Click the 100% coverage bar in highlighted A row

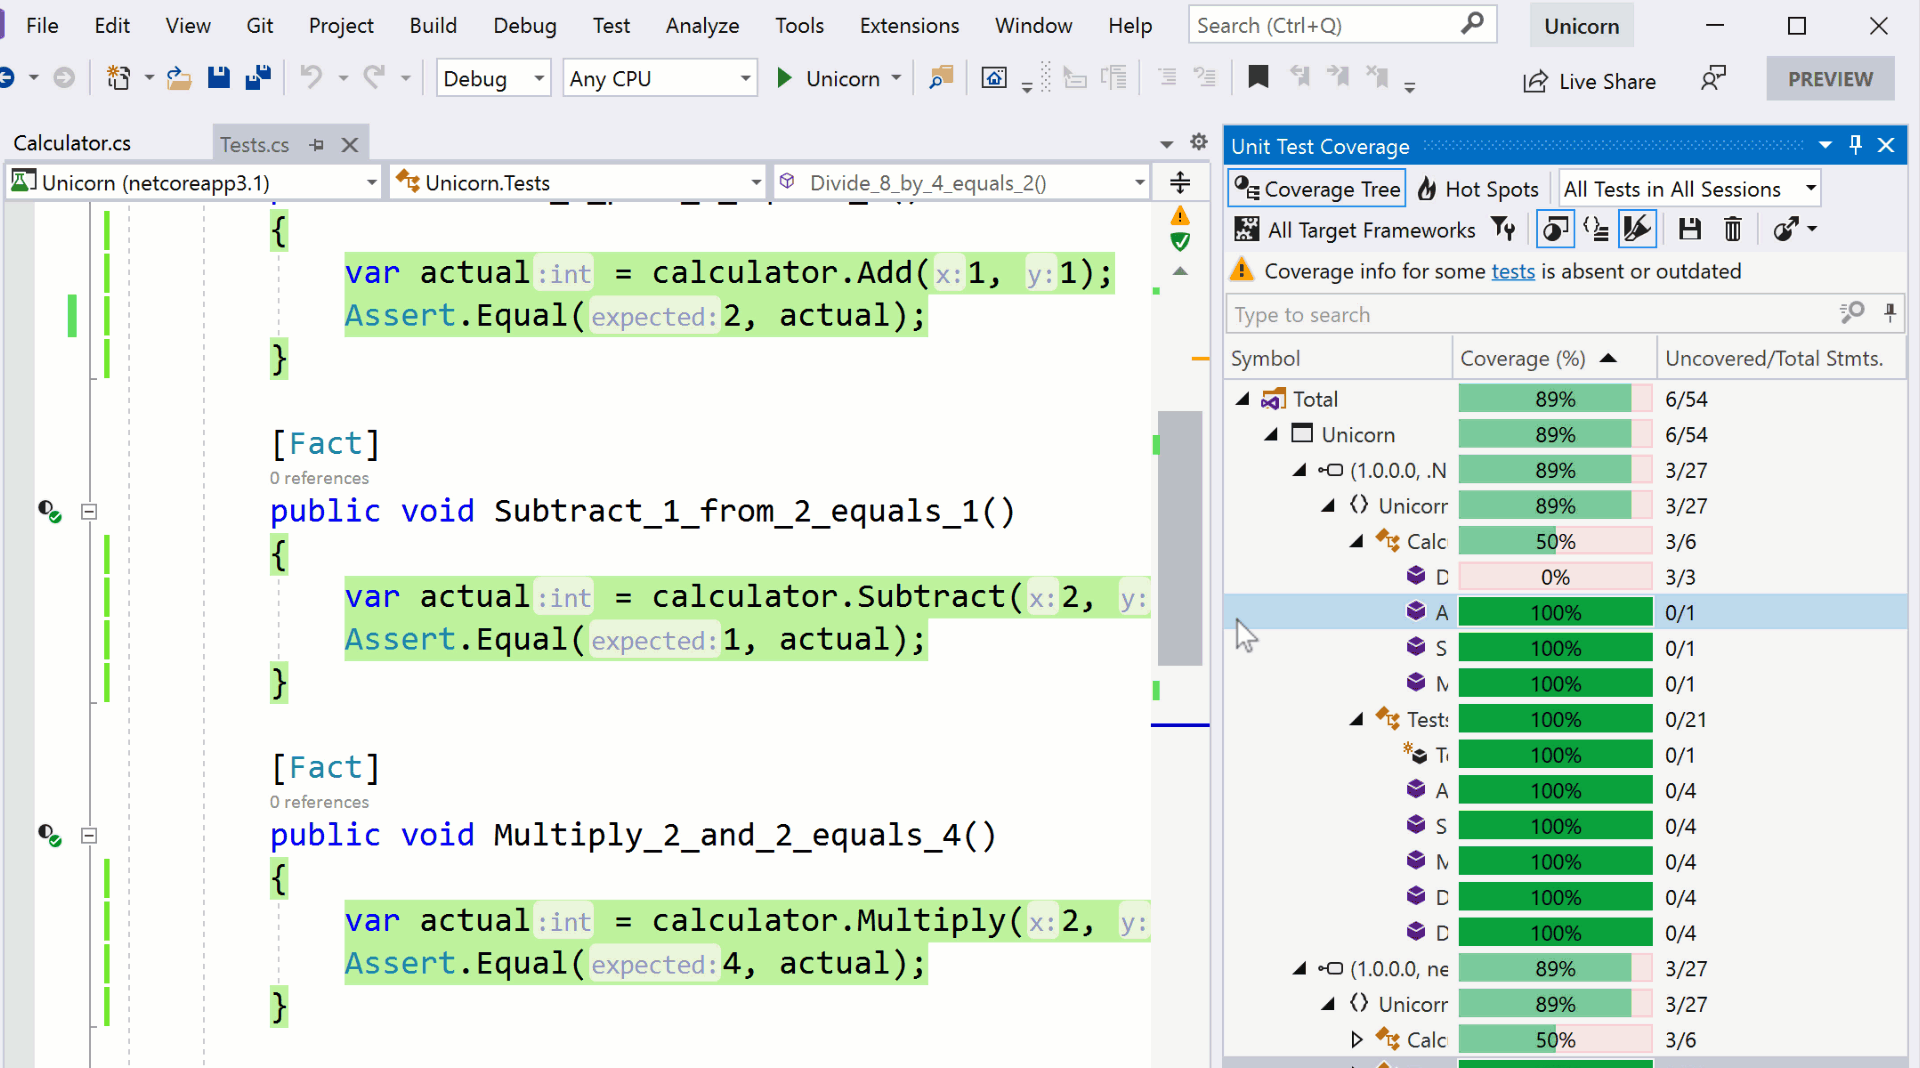pyautogui.click(x=1555, y=612)
